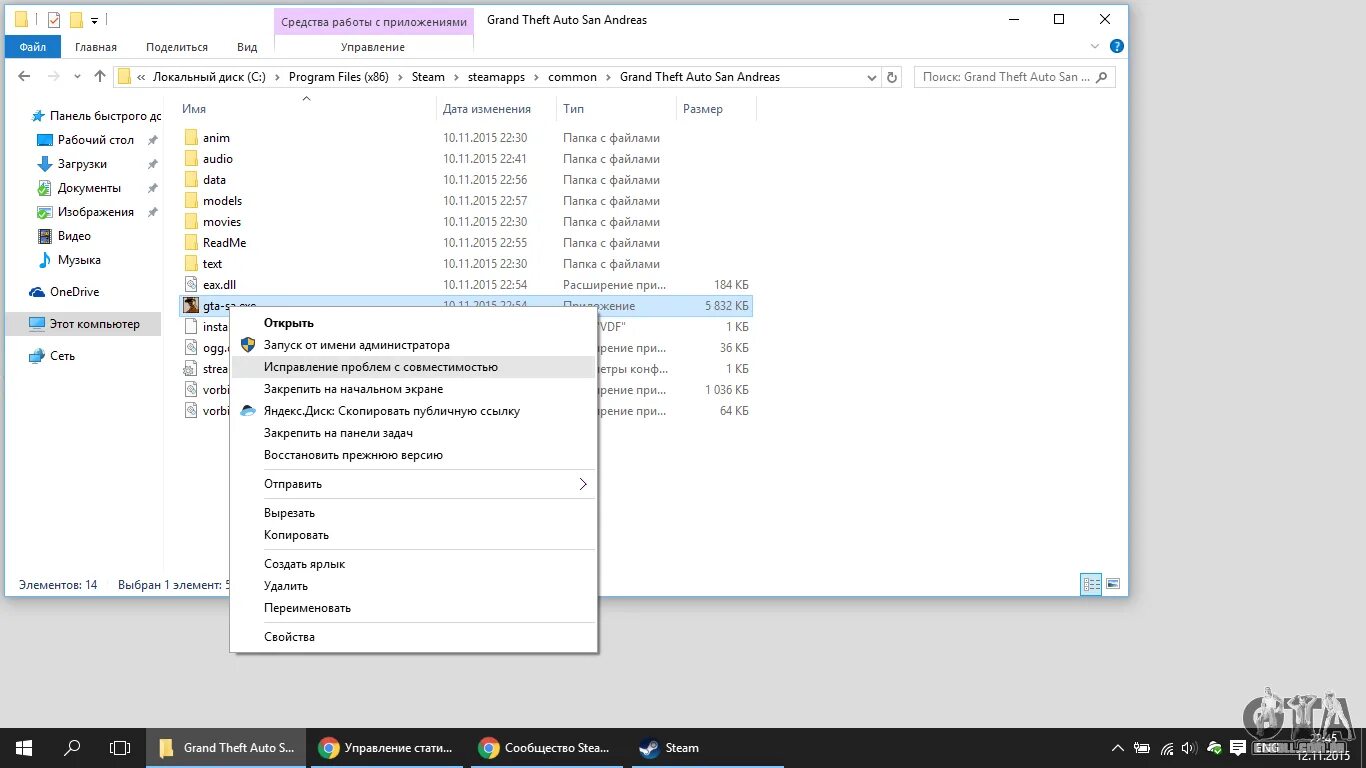Click Properties icon in quick access toolbar
The height and width of the screenshot is (768, 1366).
[53, 19]
